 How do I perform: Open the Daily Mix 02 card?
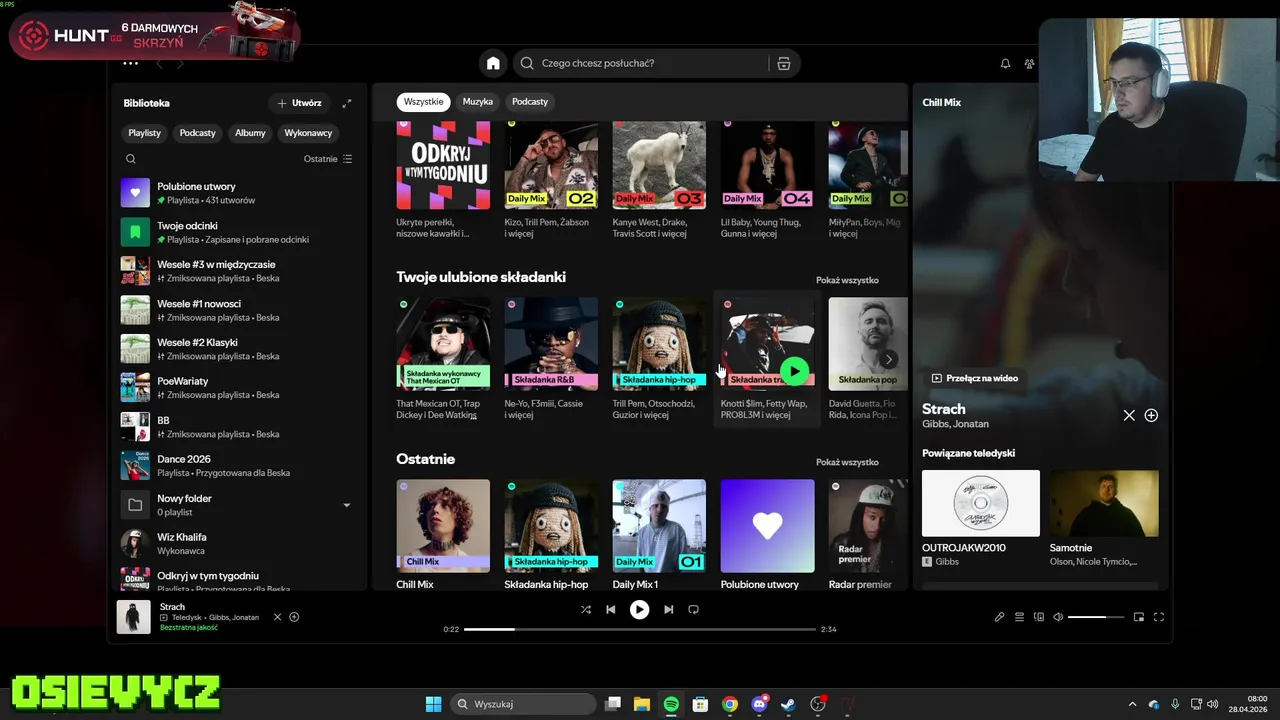[551, 181]
